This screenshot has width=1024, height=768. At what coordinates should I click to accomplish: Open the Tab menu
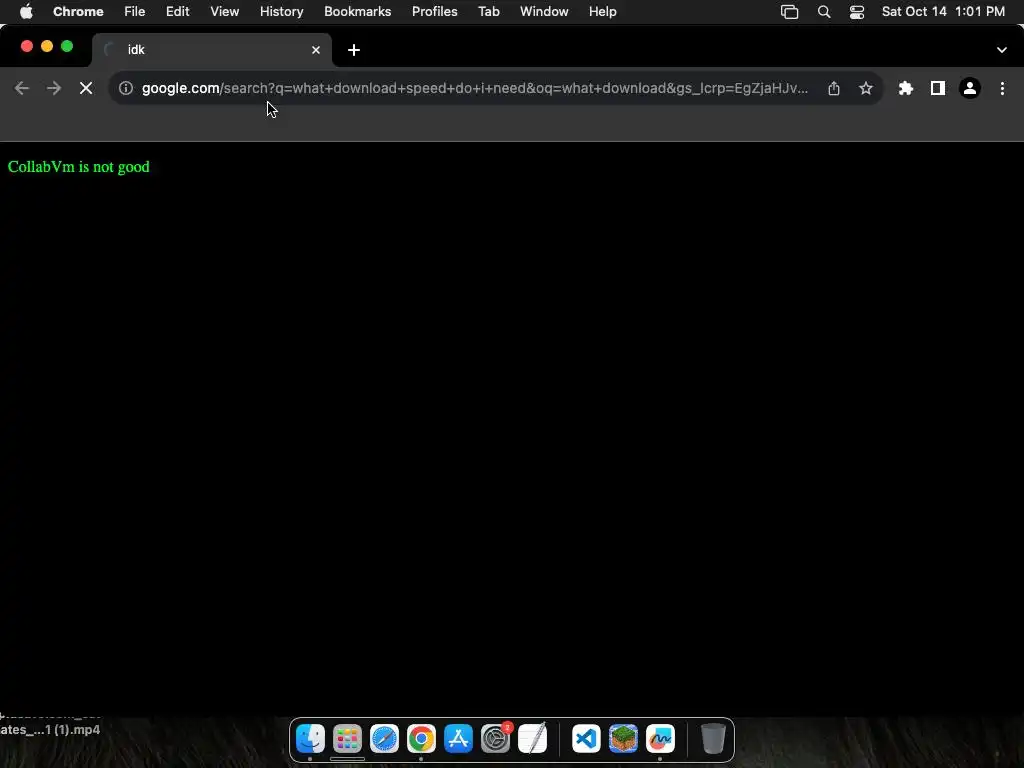click(x=489, y=12)
